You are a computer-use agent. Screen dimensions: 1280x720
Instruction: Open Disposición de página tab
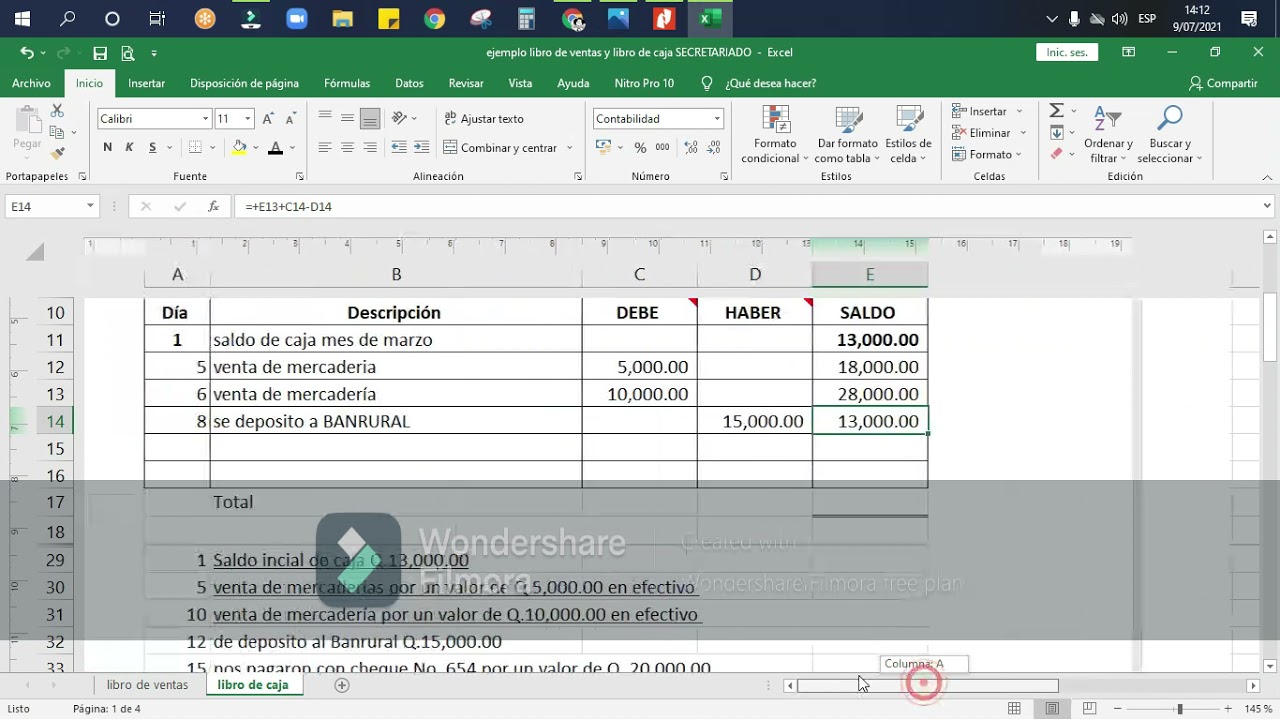point(244,84)
